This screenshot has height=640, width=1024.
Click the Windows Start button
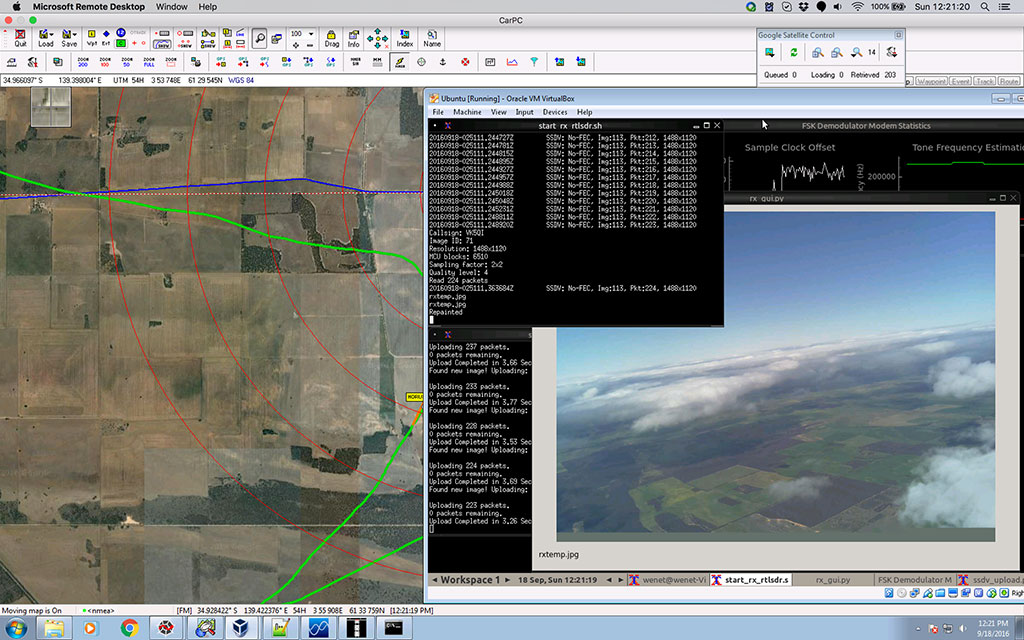16,629
